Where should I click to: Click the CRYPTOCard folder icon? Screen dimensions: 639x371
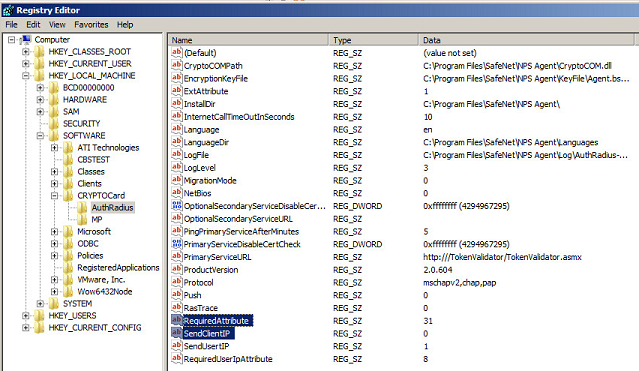pyautogui.click(x=68, y=196)
